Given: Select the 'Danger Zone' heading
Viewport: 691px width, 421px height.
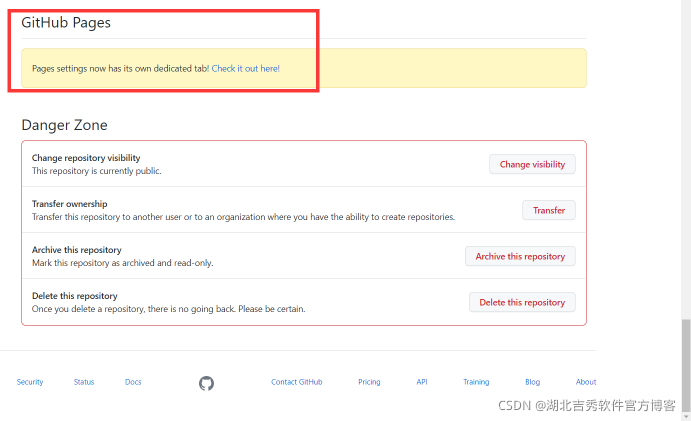Looking at the screenshot, I should click(x=64, y=125).
